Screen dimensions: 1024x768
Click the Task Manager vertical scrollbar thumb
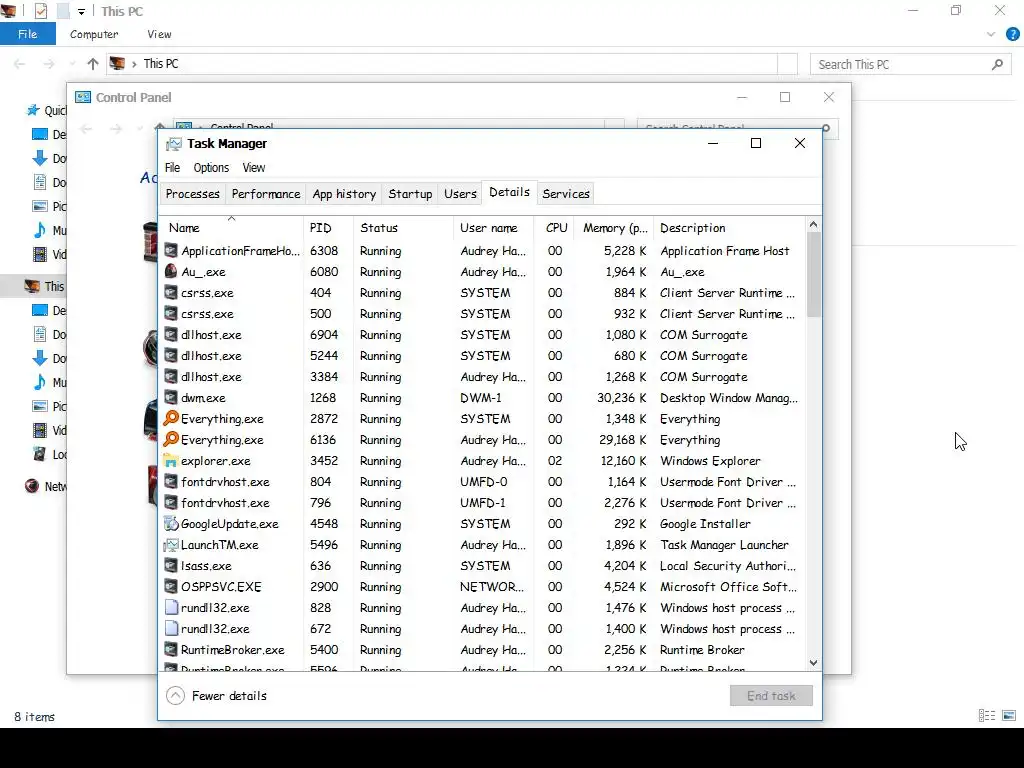(x=814, y=274)
